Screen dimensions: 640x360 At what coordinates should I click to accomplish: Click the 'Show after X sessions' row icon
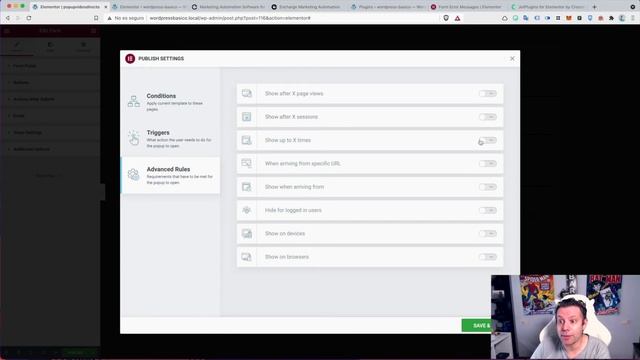[x=247, y=117]
